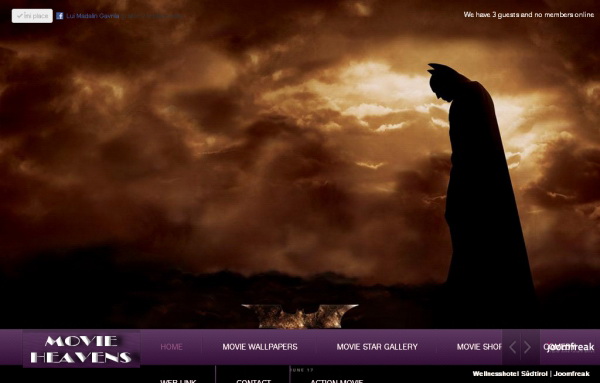Open the Movie Star Gallery menu item
This screenshot has height=383, width=600.
click(377, 347)
